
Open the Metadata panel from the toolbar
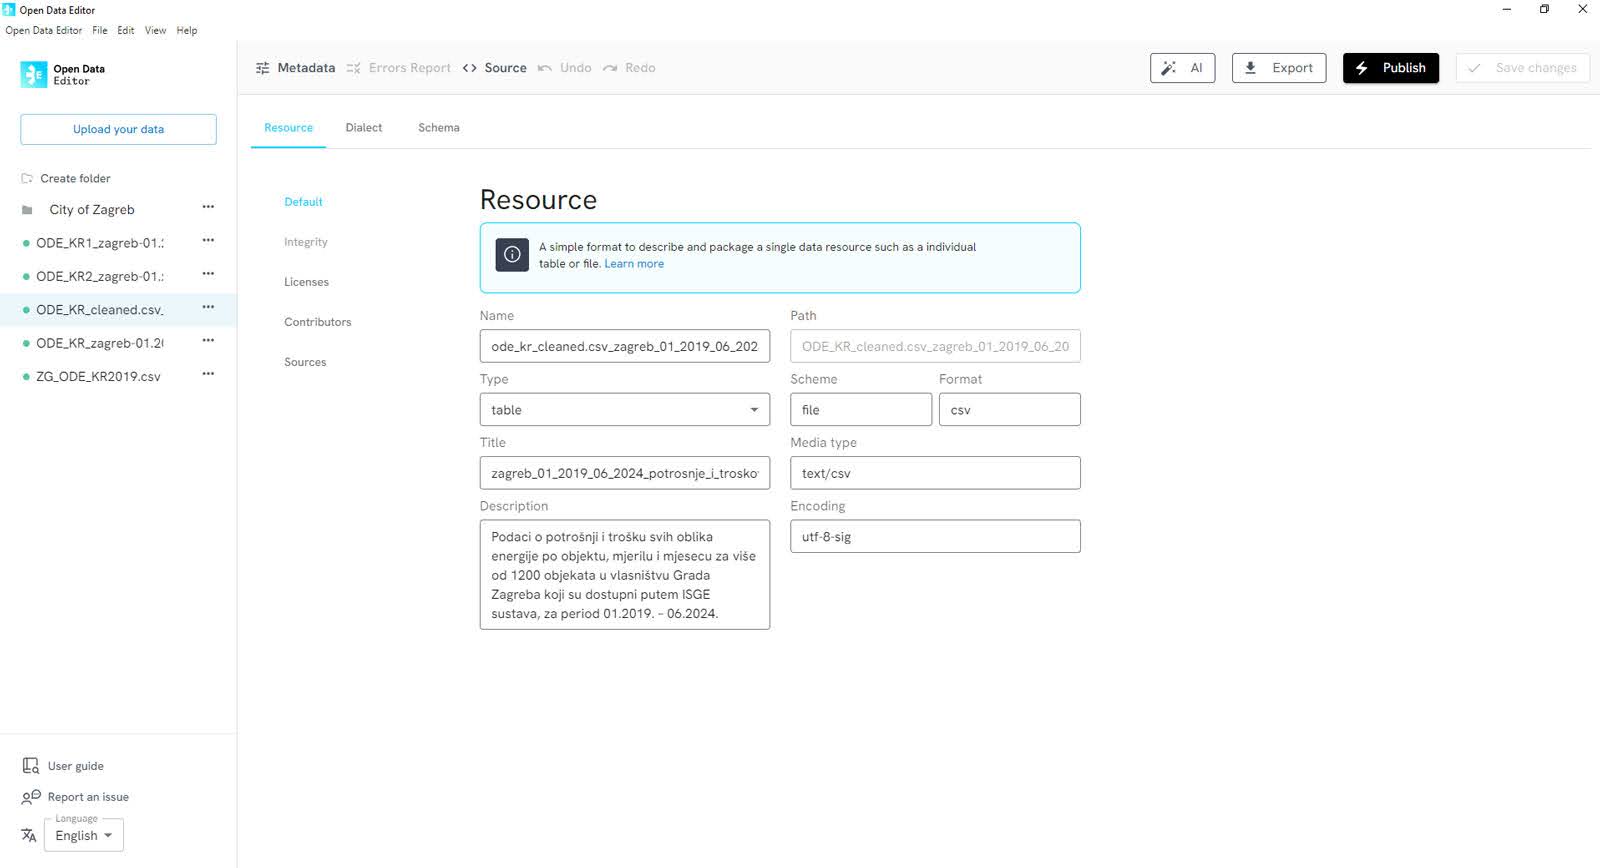point(295,68)
